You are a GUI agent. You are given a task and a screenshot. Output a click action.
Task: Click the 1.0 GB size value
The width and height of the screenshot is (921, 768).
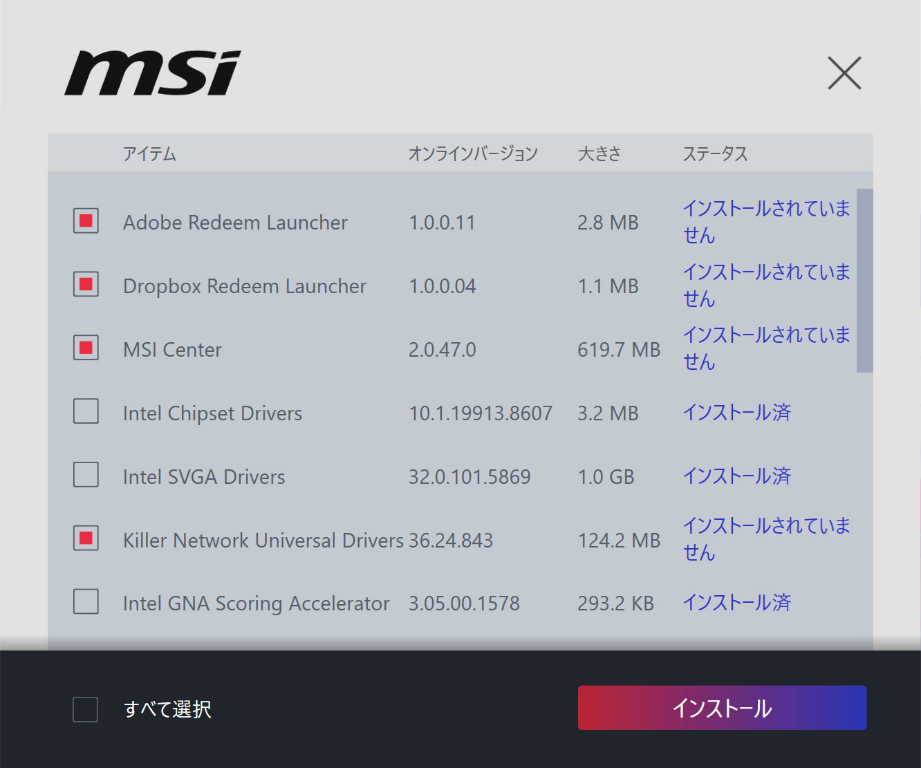(606, 476)
